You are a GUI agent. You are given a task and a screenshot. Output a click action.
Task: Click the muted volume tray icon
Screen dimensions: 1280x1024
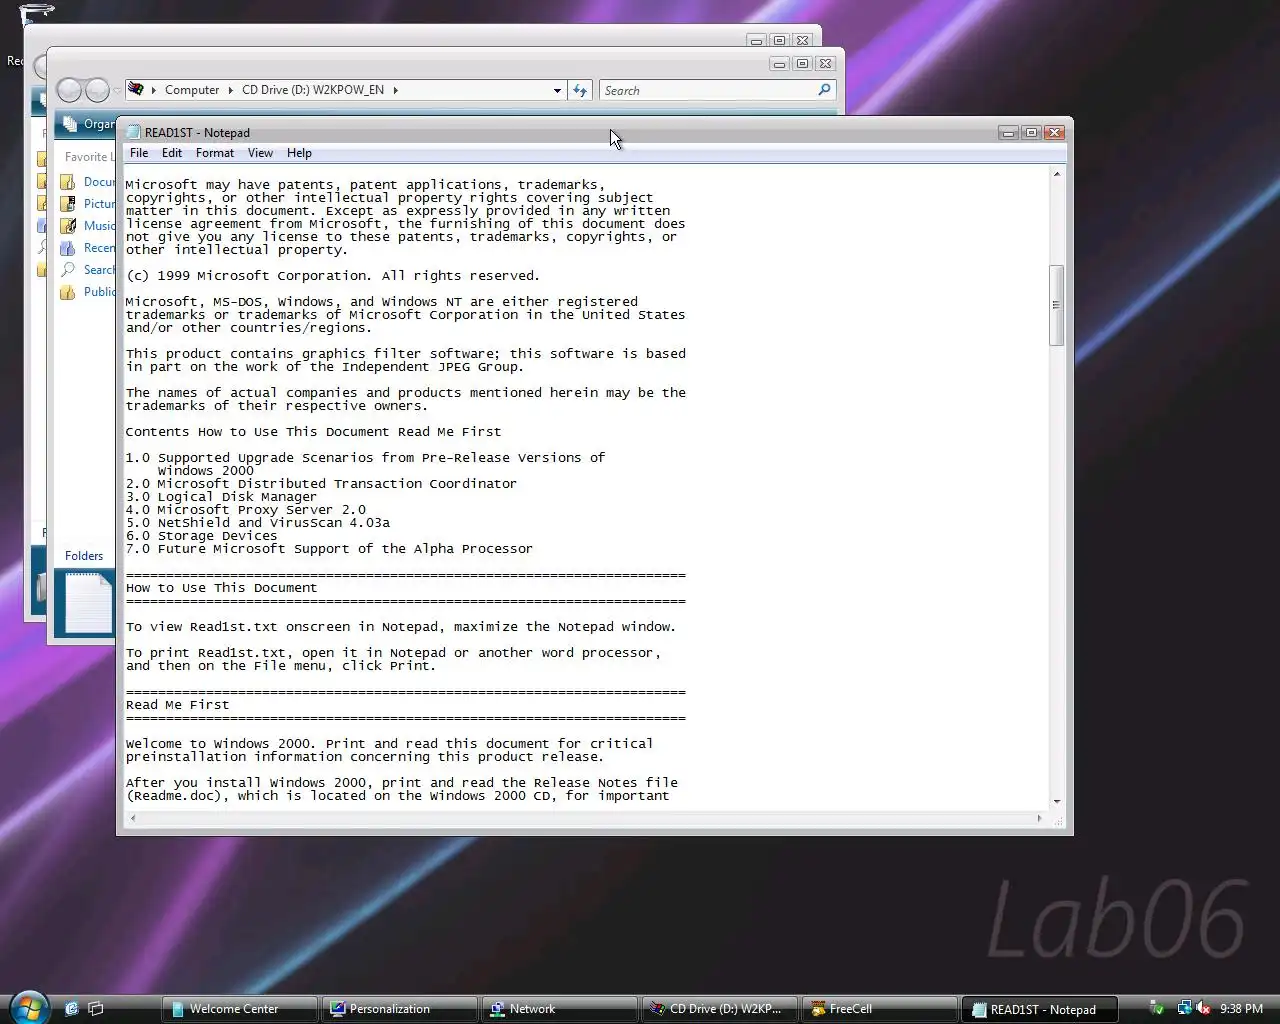click(1203, 1009)
